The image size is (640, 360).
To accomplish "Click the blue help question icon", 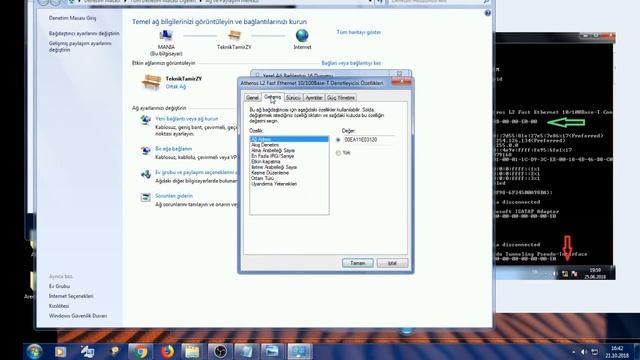I will pyautogui.click(x=487, y=13).
